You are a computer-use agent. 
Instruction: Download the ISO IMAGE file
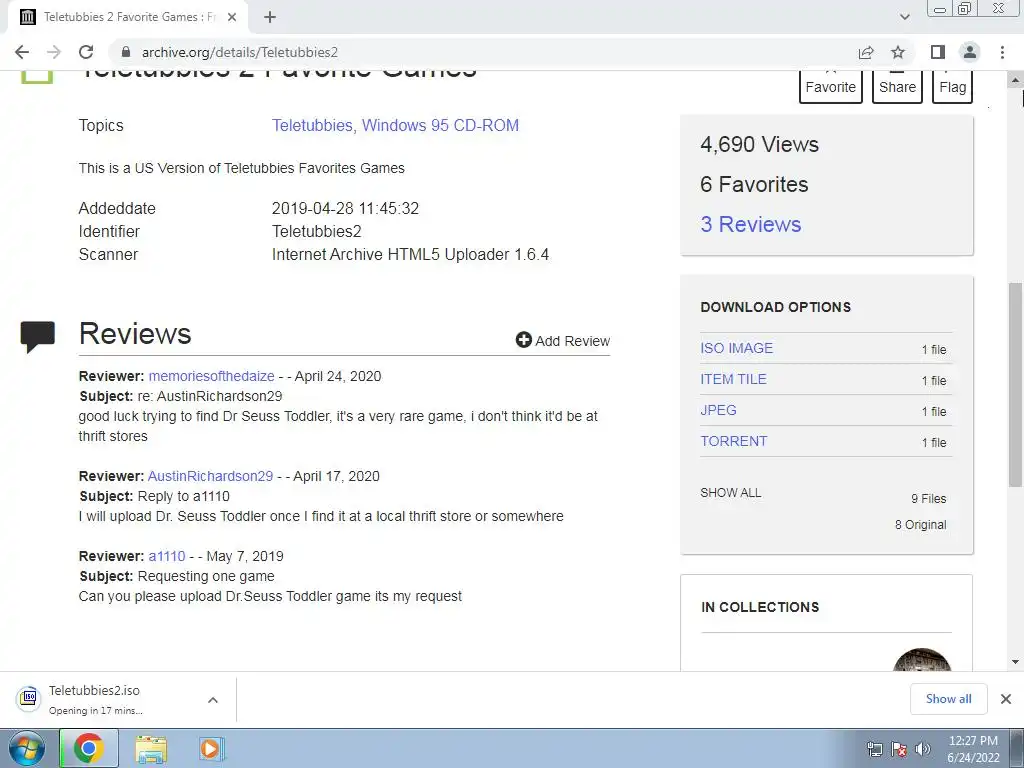(736, 348)
